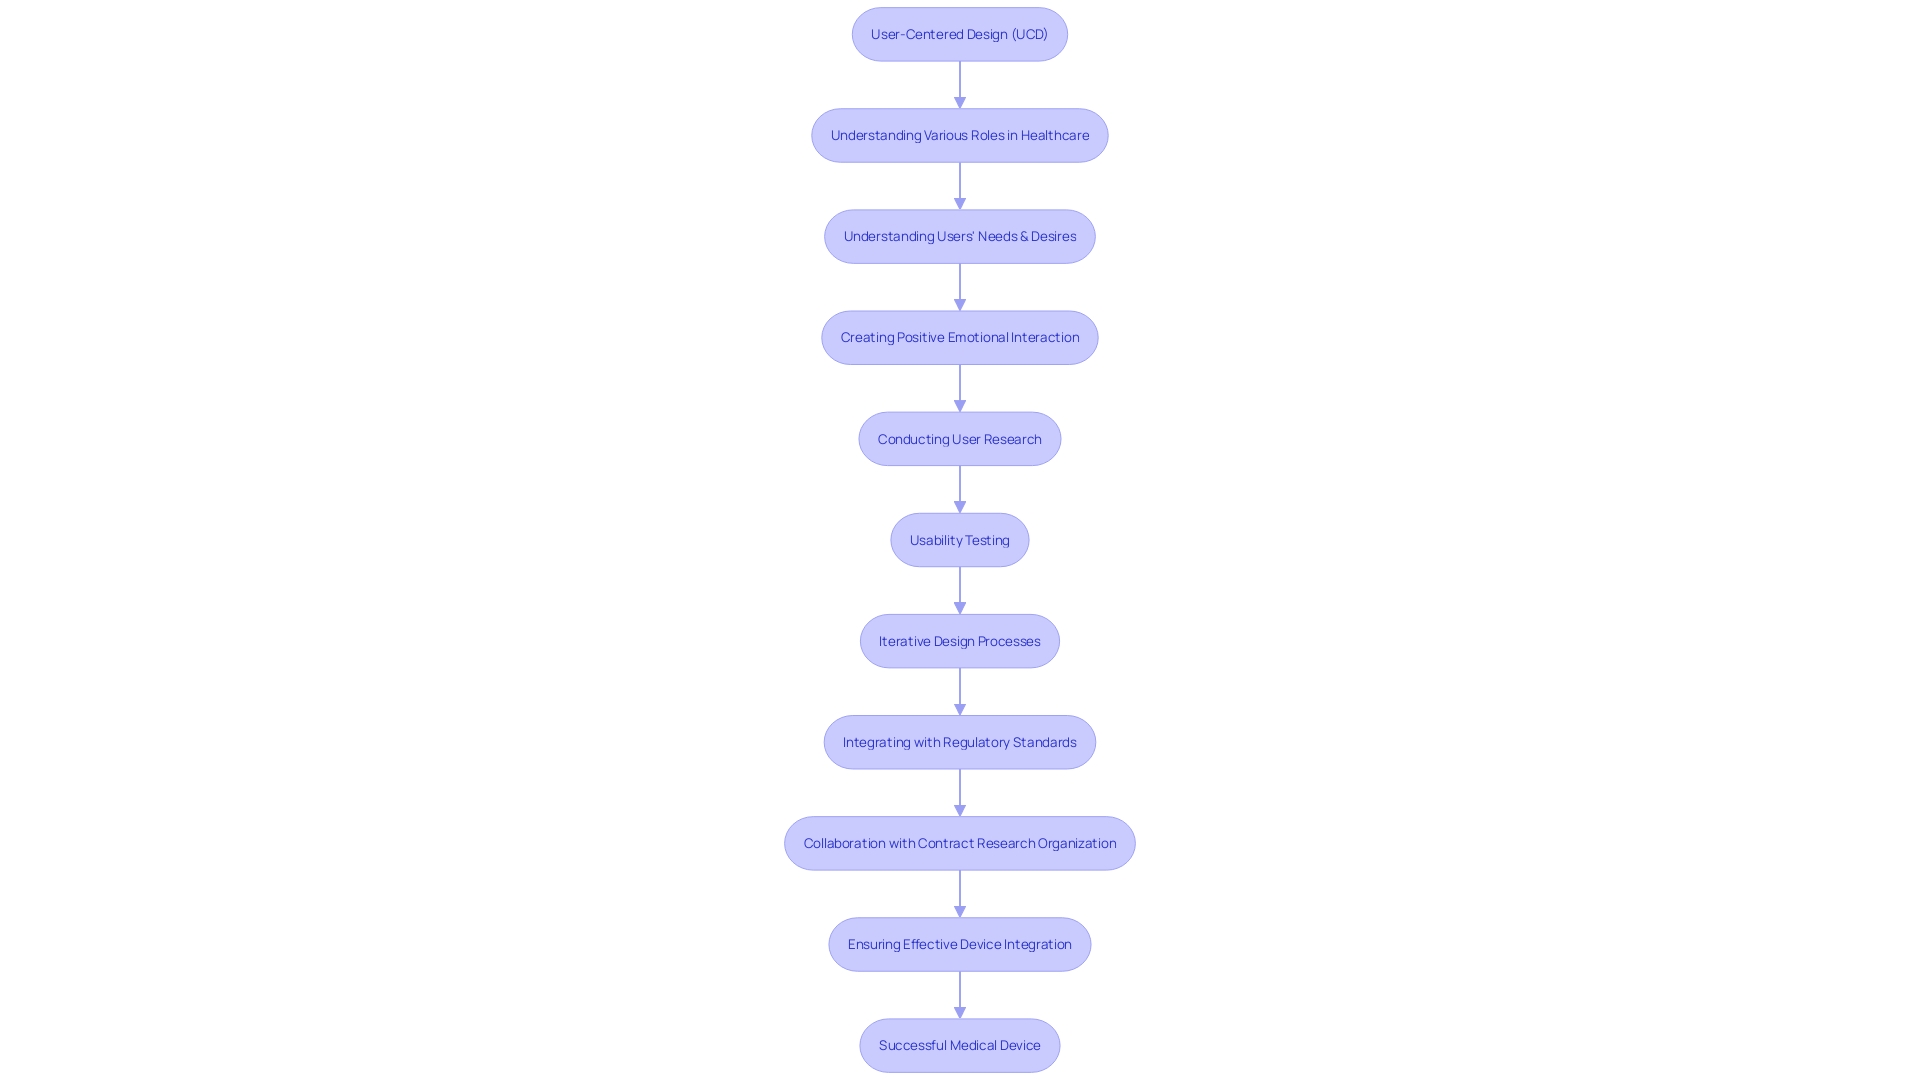Click the Understanding Various Roles node

[x=959, y=135]
